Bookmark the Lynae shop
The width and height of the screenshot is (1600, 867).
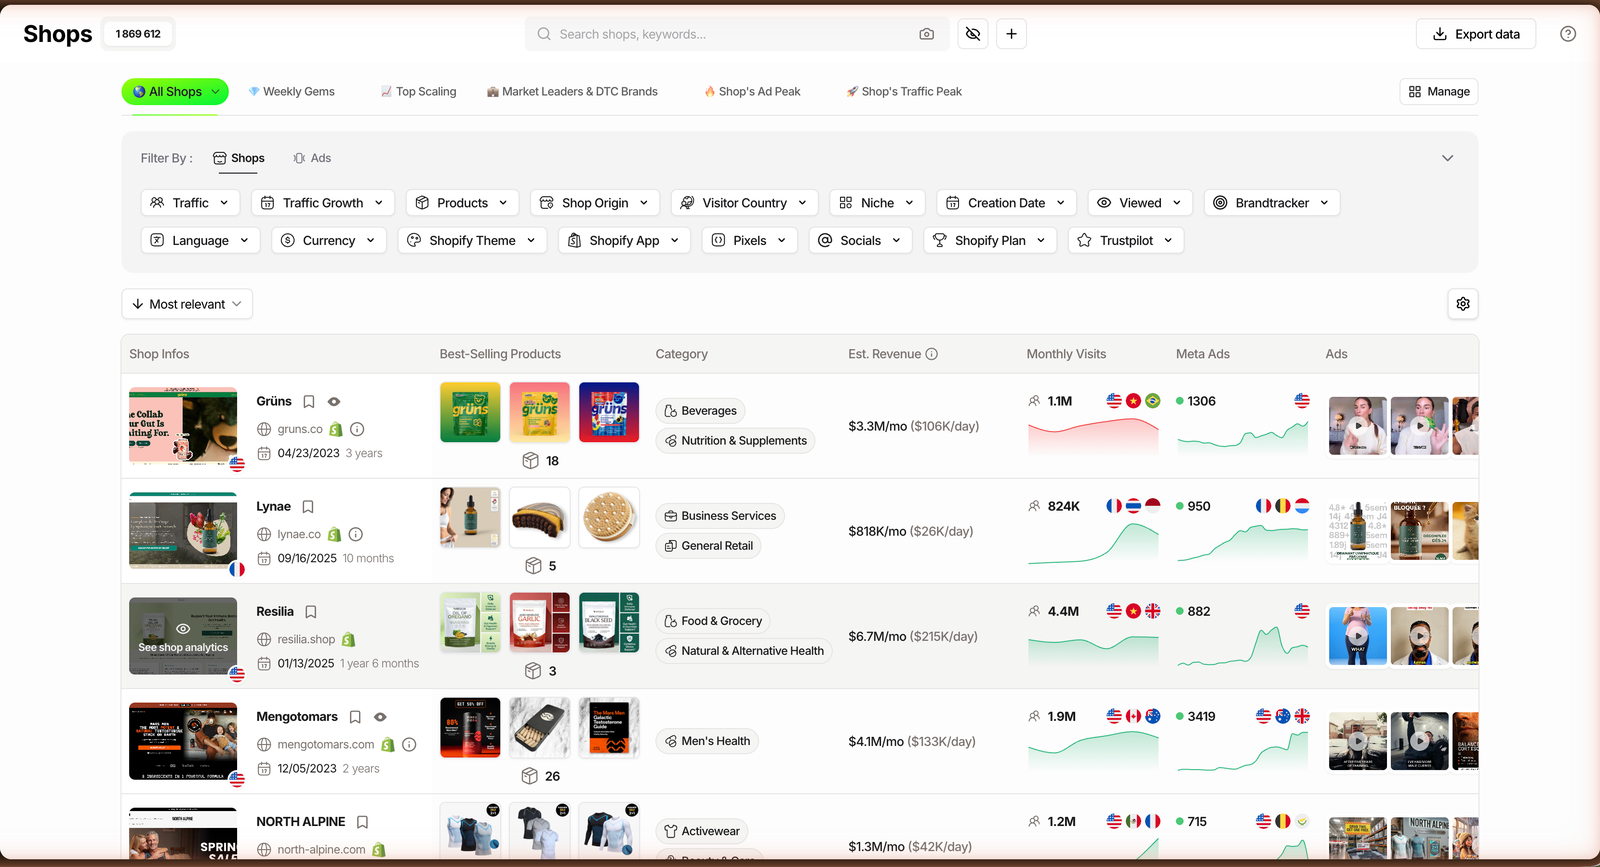tap(308, 507)
